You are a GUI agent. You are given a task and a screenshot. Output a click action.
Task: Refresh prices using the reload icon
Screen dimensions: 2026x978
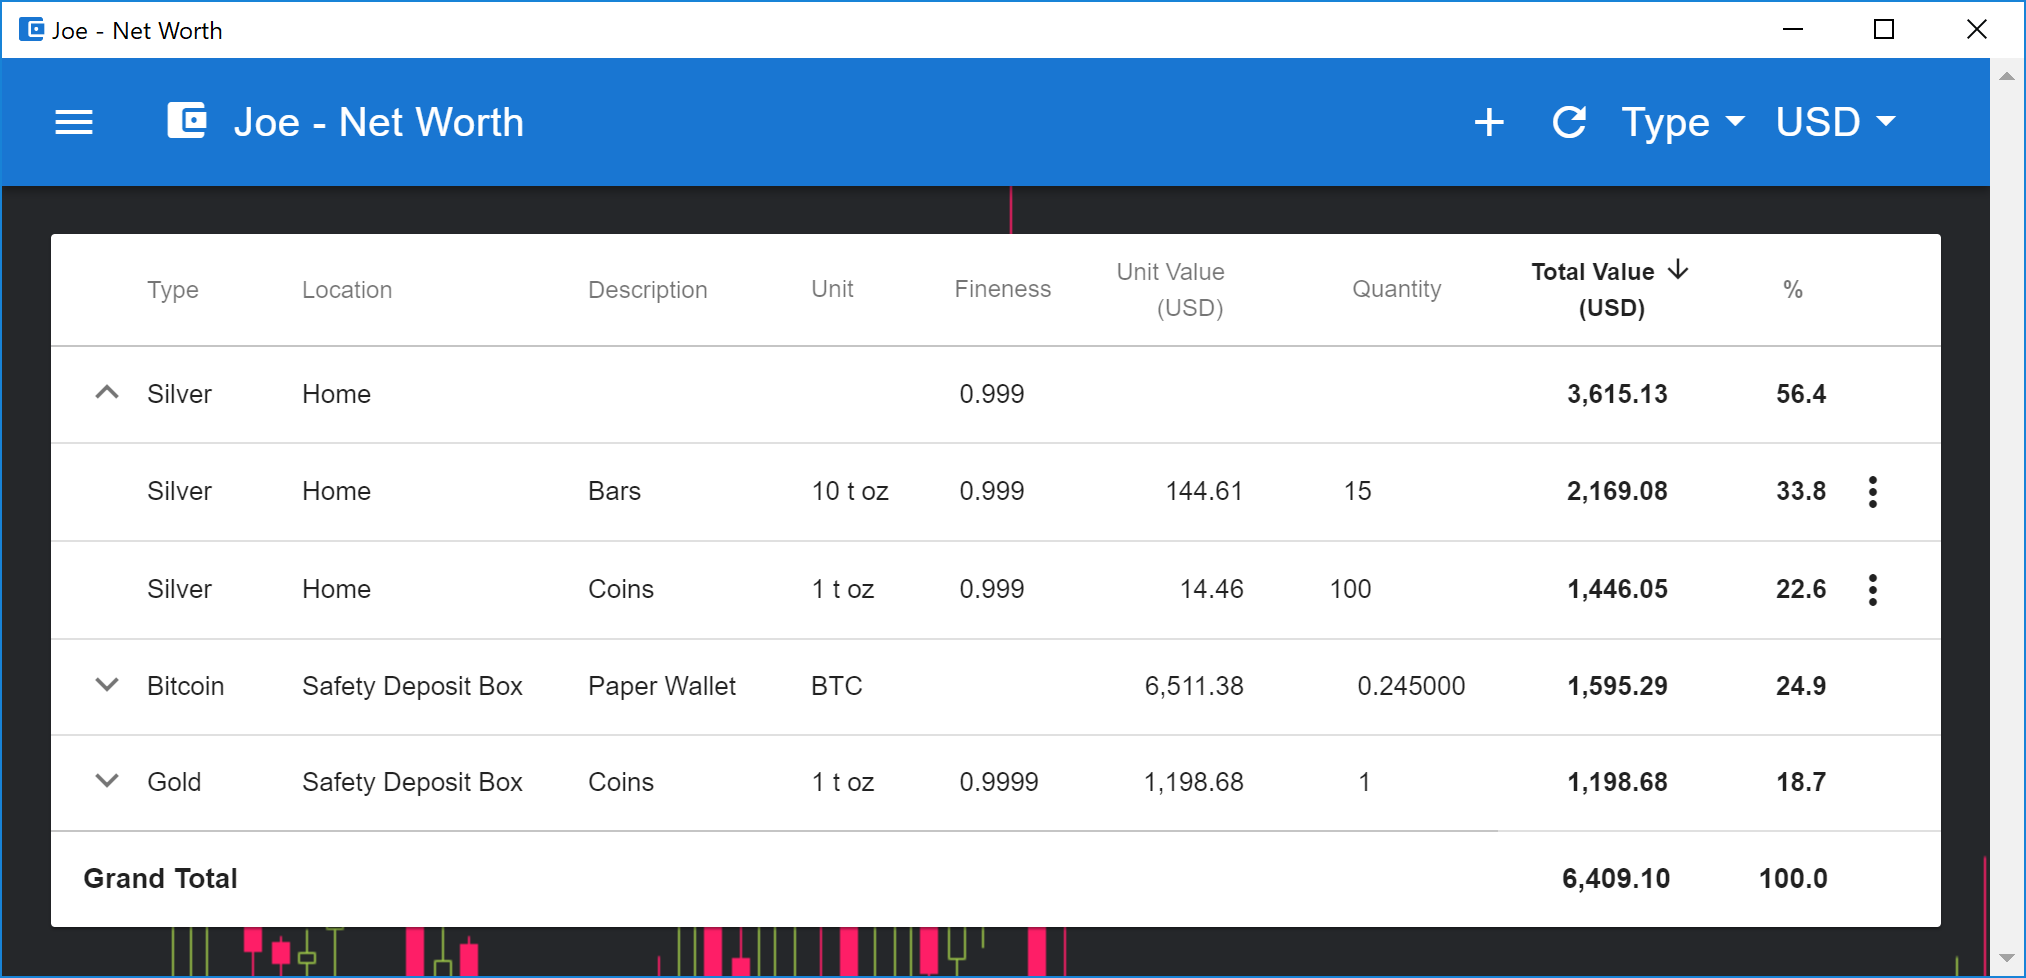pyautogui.click(x=1569, y=122)
